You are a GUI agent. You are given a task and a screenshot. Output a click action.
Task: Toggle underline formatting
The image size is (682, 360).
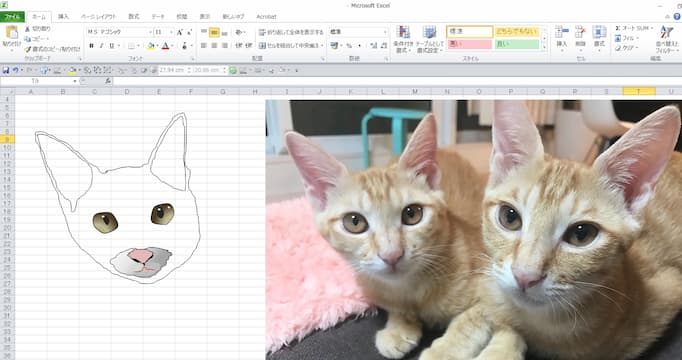point(111,46)
